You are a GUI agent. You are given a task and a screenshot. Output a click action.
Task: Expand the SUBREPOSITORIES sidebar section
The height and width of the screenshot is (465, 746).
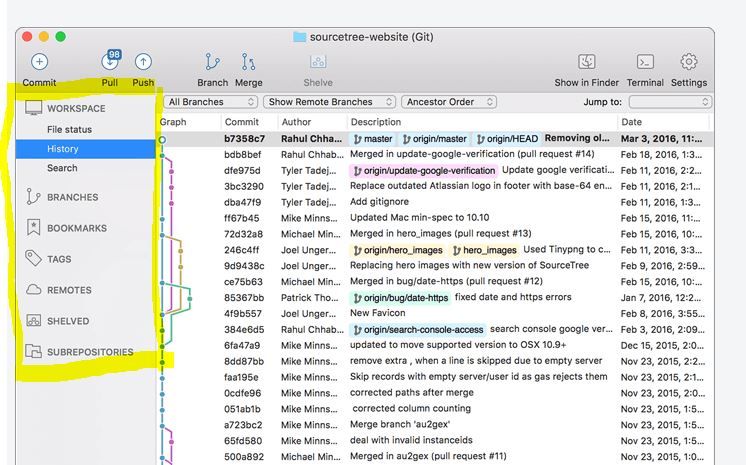(90, 352)
